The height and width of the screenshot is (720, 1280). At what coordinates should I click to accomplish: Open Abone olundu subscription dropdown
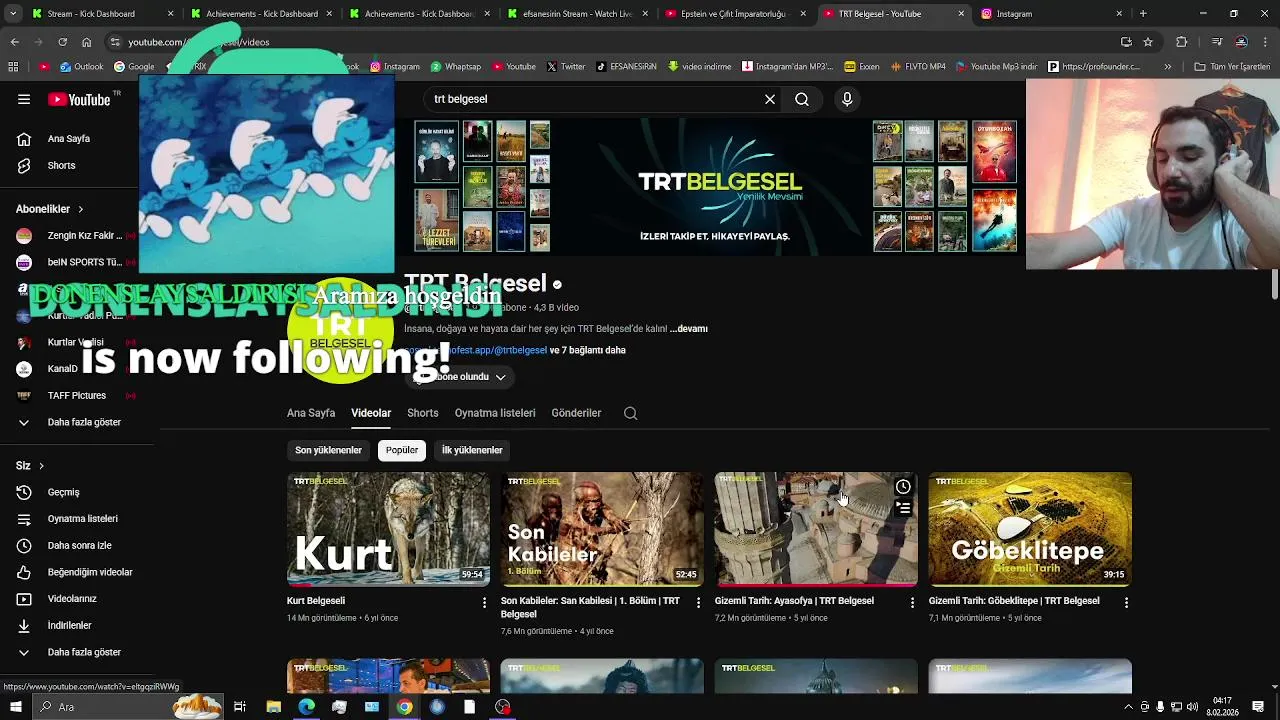coord(461,377)
